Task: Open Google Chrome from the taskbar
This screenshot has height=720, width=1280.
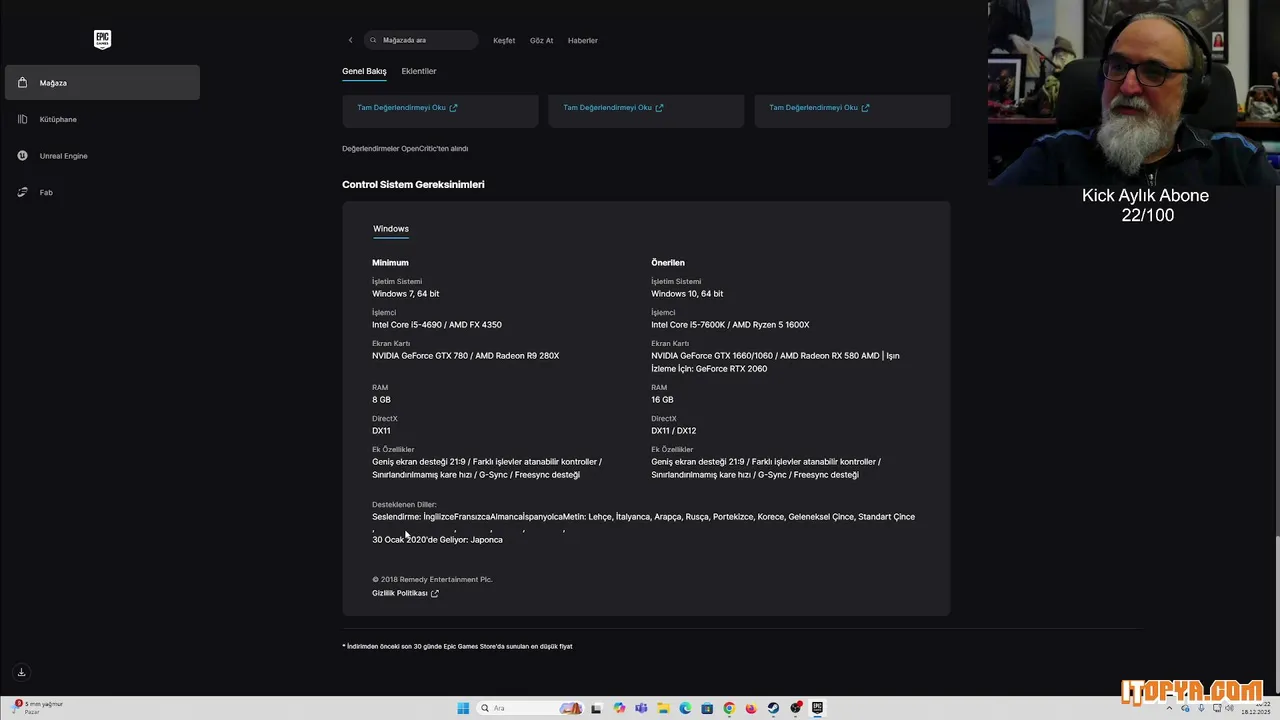Action: [729, 708]
